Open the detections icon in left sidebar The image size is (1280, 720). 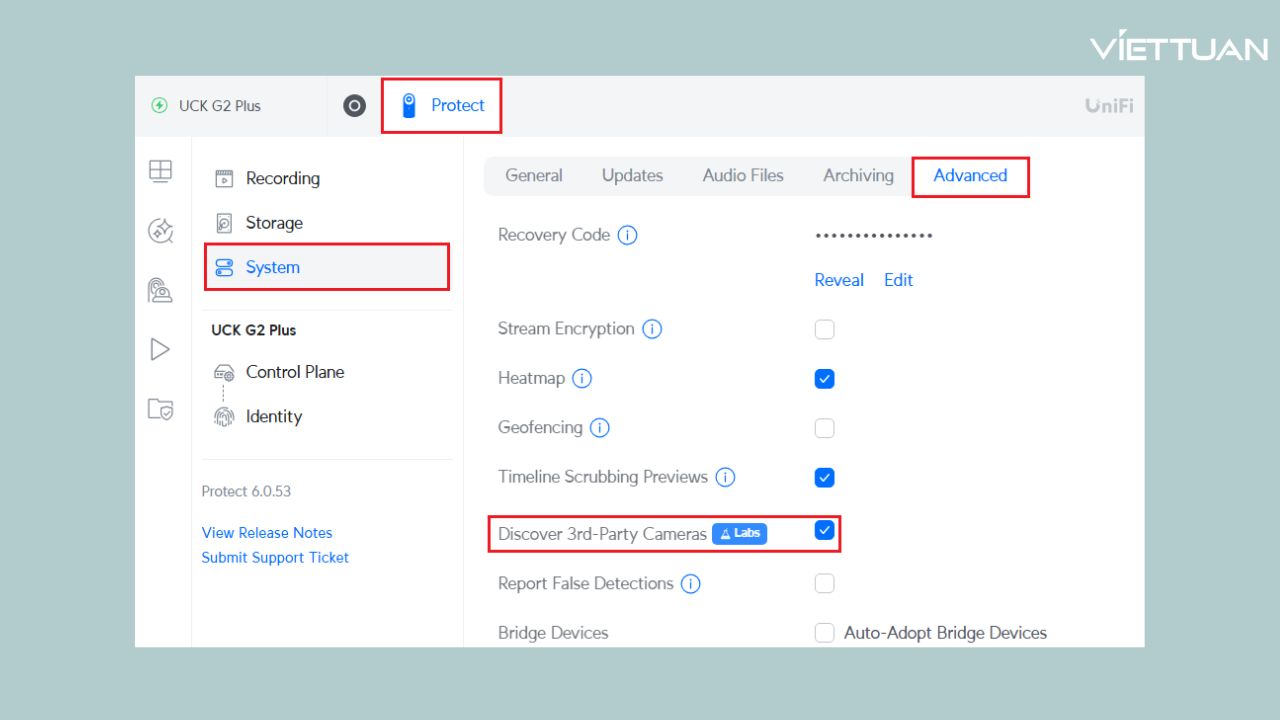160,231
